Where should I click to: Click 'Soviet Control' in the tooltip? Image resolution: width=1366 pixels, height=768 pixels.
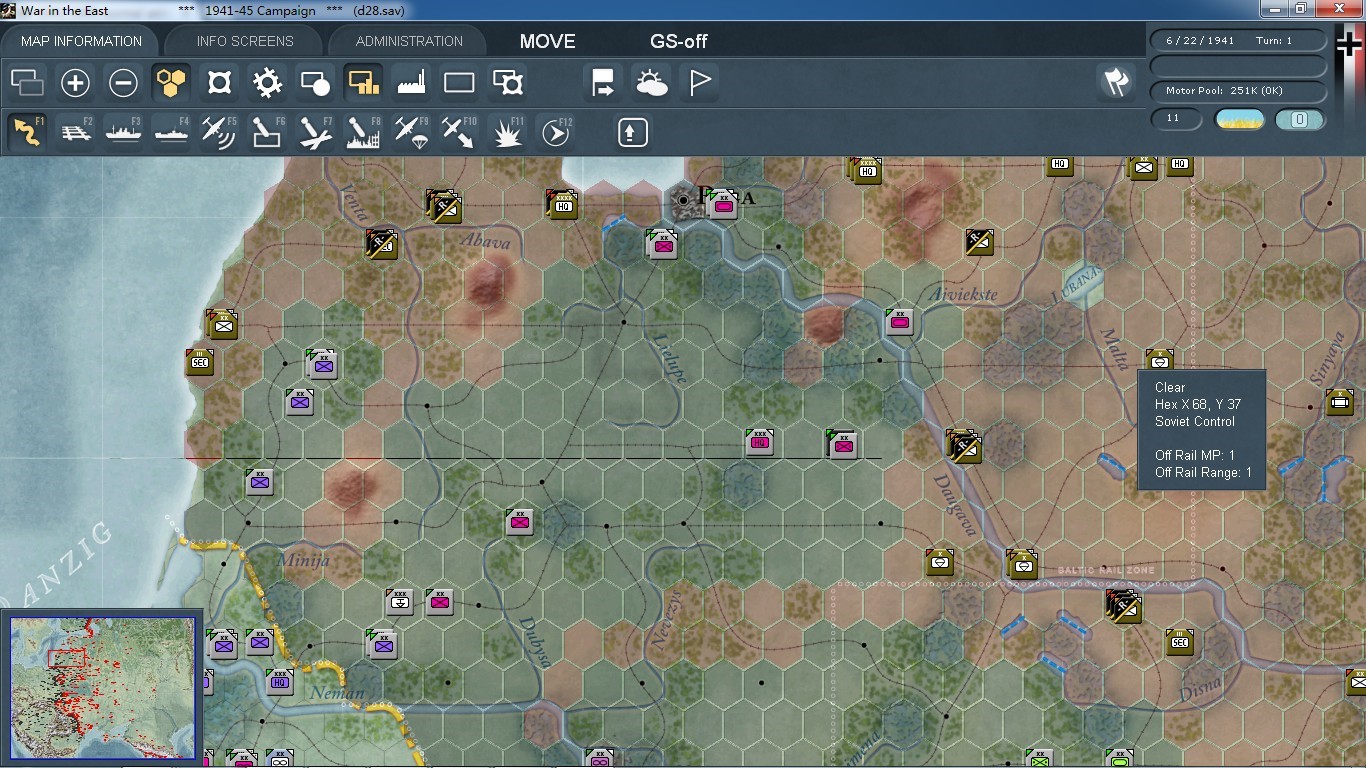pyautogui.click(x=1195, y=421)
